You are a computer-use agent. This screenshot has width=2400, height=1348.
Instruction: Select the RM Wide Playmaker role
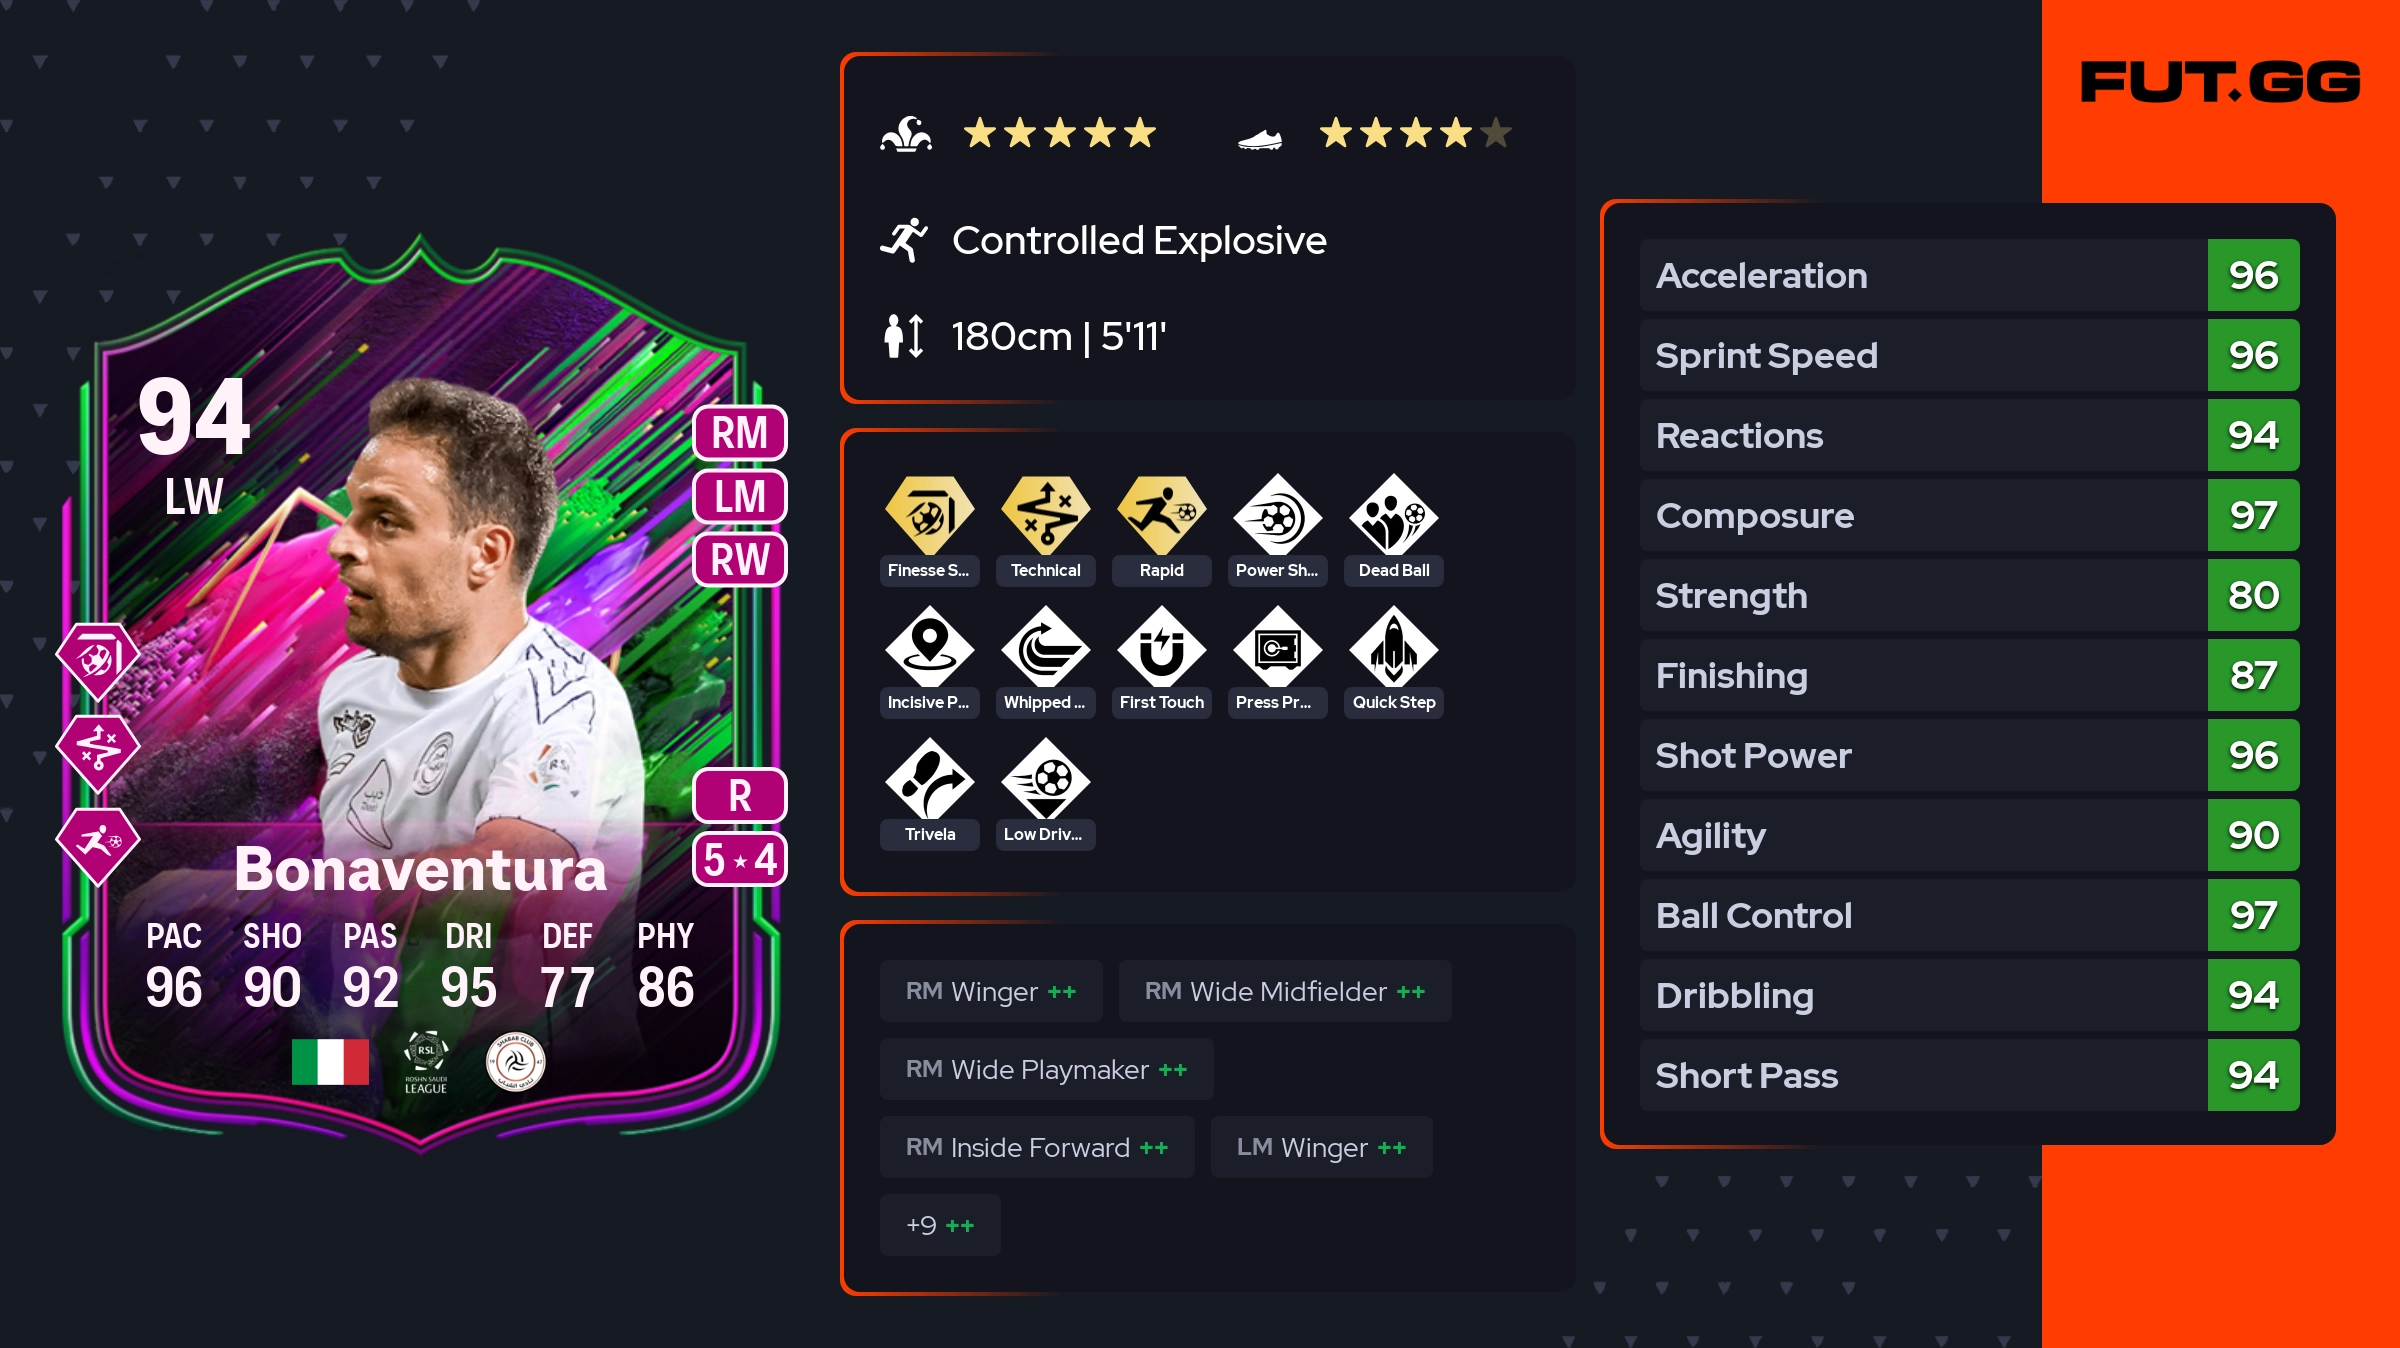pyautogui.click(x=1047, y=1069)
